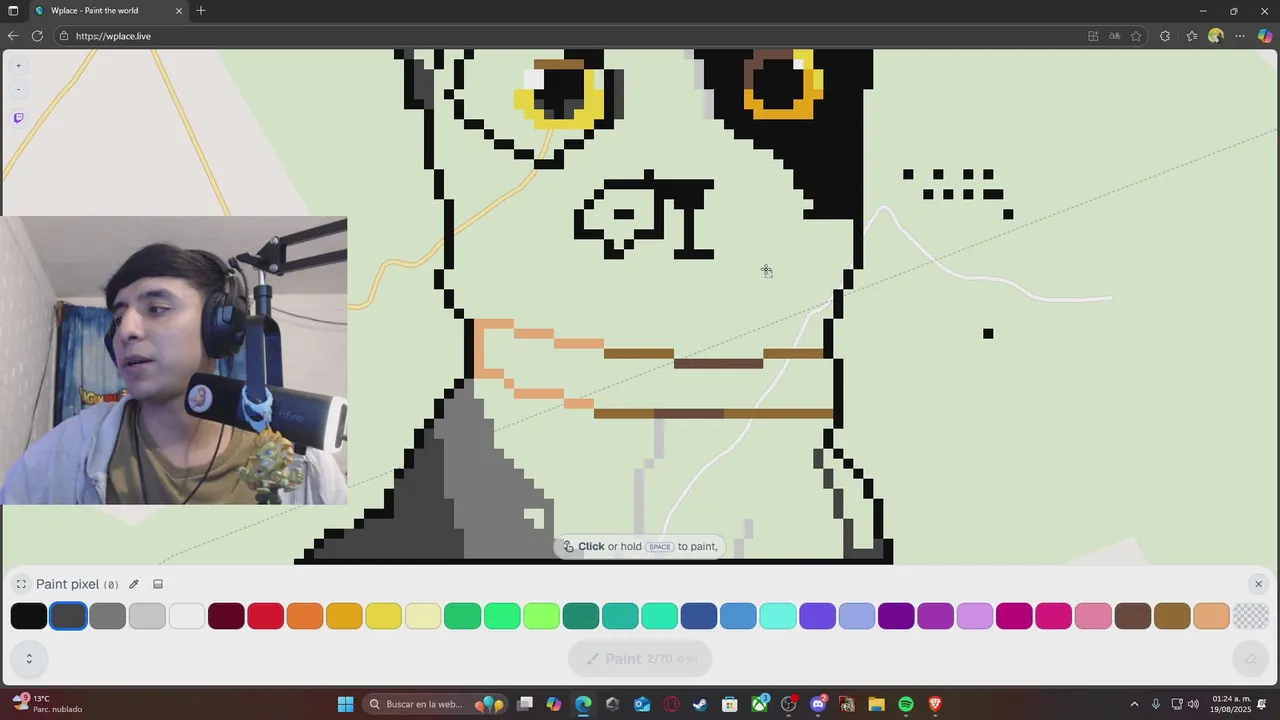Image resolution: width=1280 pixels, height=720 pixels.
Task: Choose the indigo color swatch
Action: coord(817,616)
